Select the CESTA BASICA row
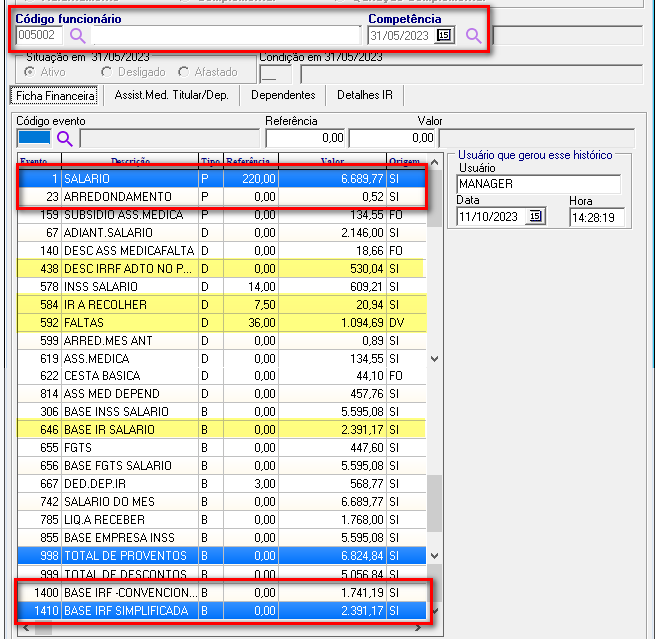The height and width of the screenshot is (639, 655). click(221, 375)
